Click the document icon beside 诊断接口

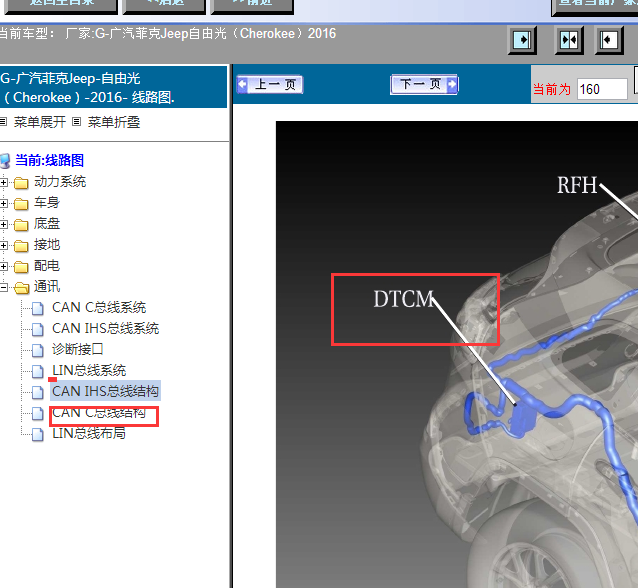pos(37,350)
